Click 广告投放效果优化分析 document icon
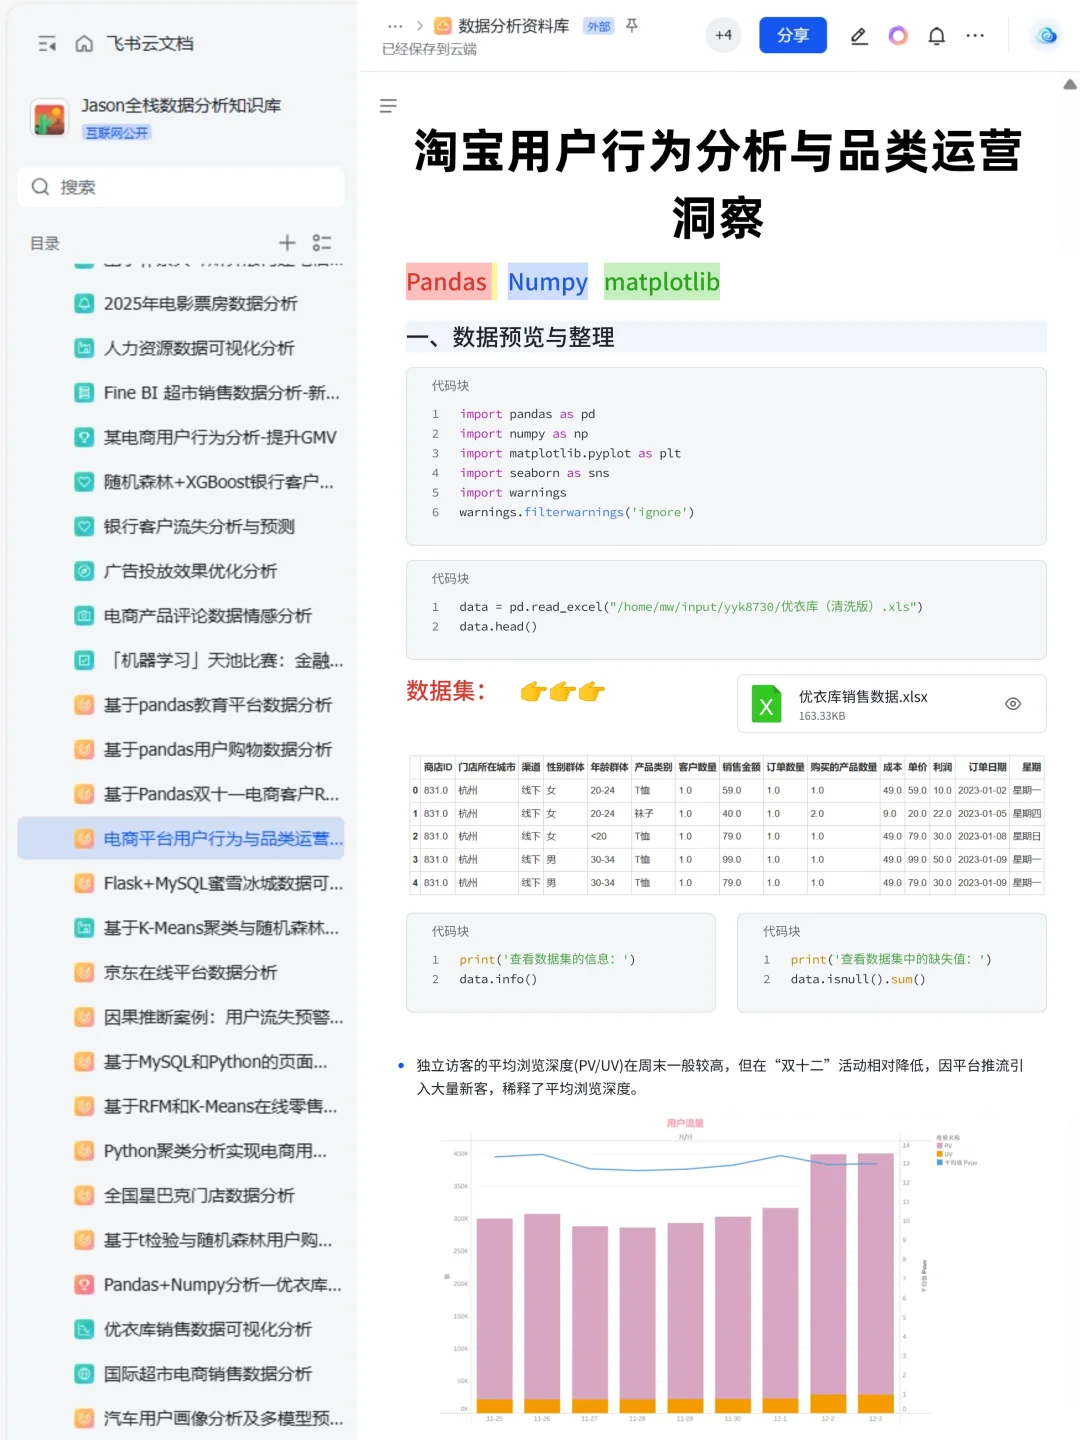The height and width of the screenshot is (1440, 1080). pyautogui.click(x=85, y=571)
